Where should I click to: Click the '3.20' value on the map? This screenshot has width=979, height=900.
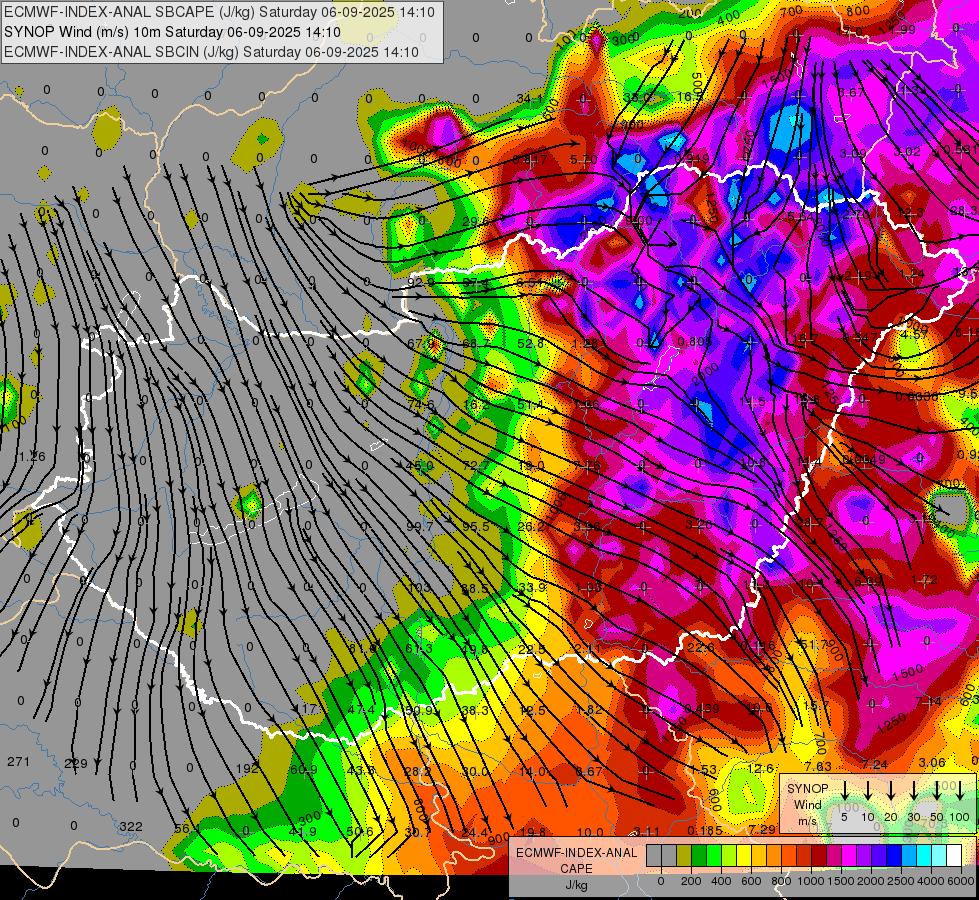pyautogui.click(x=699, y=525)
